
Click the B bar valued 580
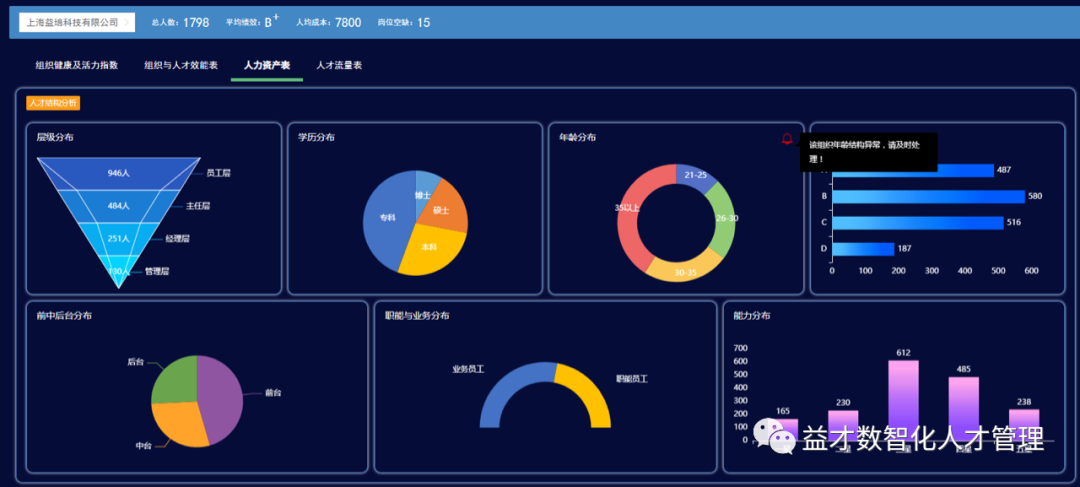[928, 196]
